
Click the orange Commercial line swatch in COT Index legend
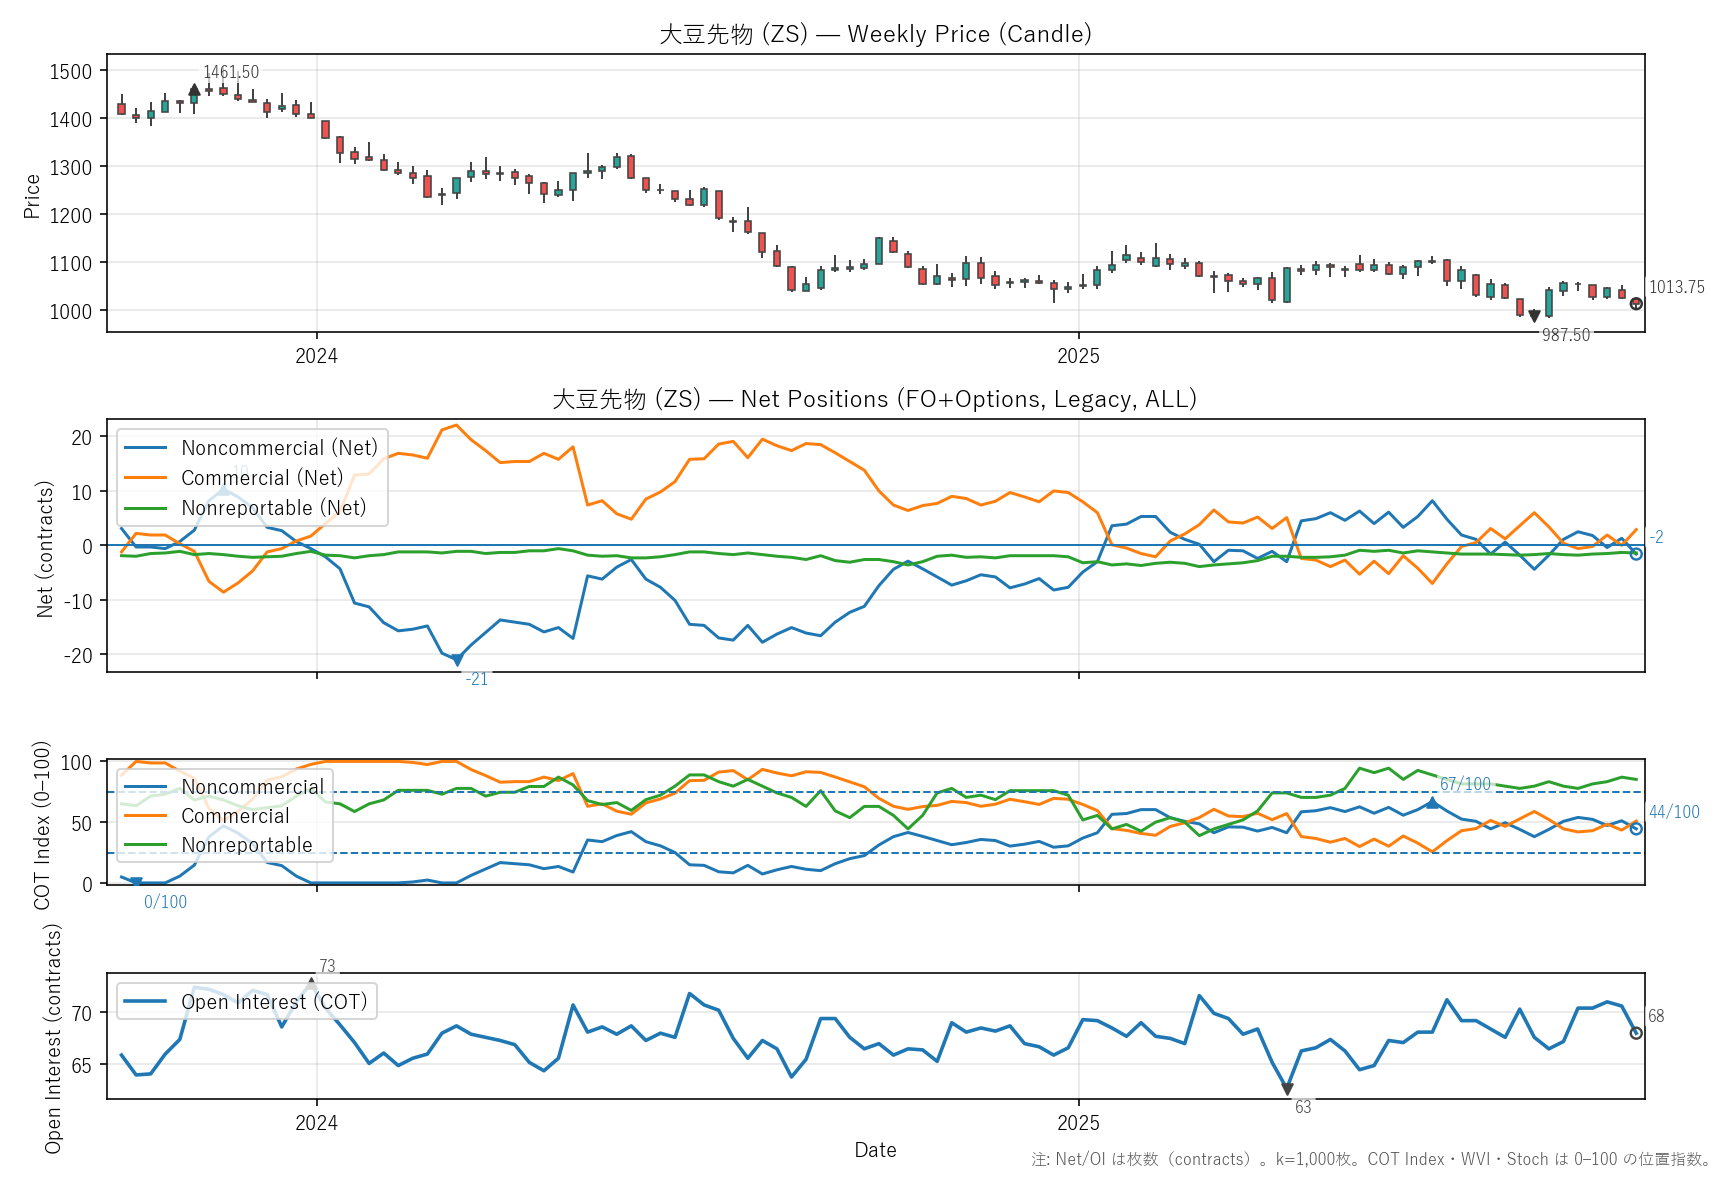(146, 816)
